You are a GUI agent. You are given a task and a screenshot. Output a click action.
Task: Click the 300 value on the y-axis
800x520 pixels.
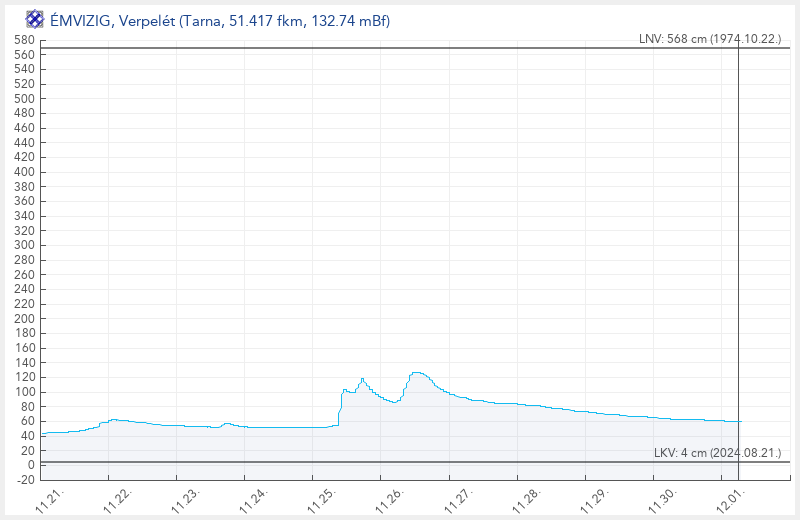click(x=24, y=245)
